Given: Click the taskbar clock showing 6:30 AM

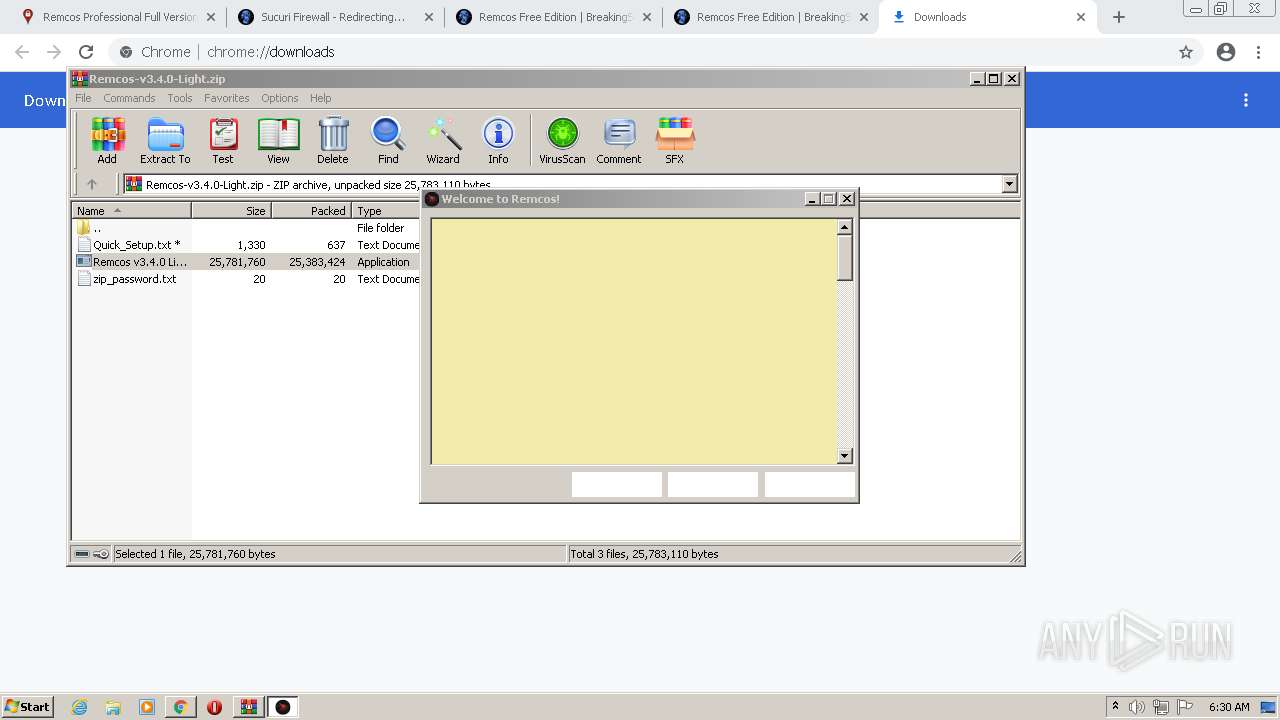Looking at the screenshot, I should 1229,707.
